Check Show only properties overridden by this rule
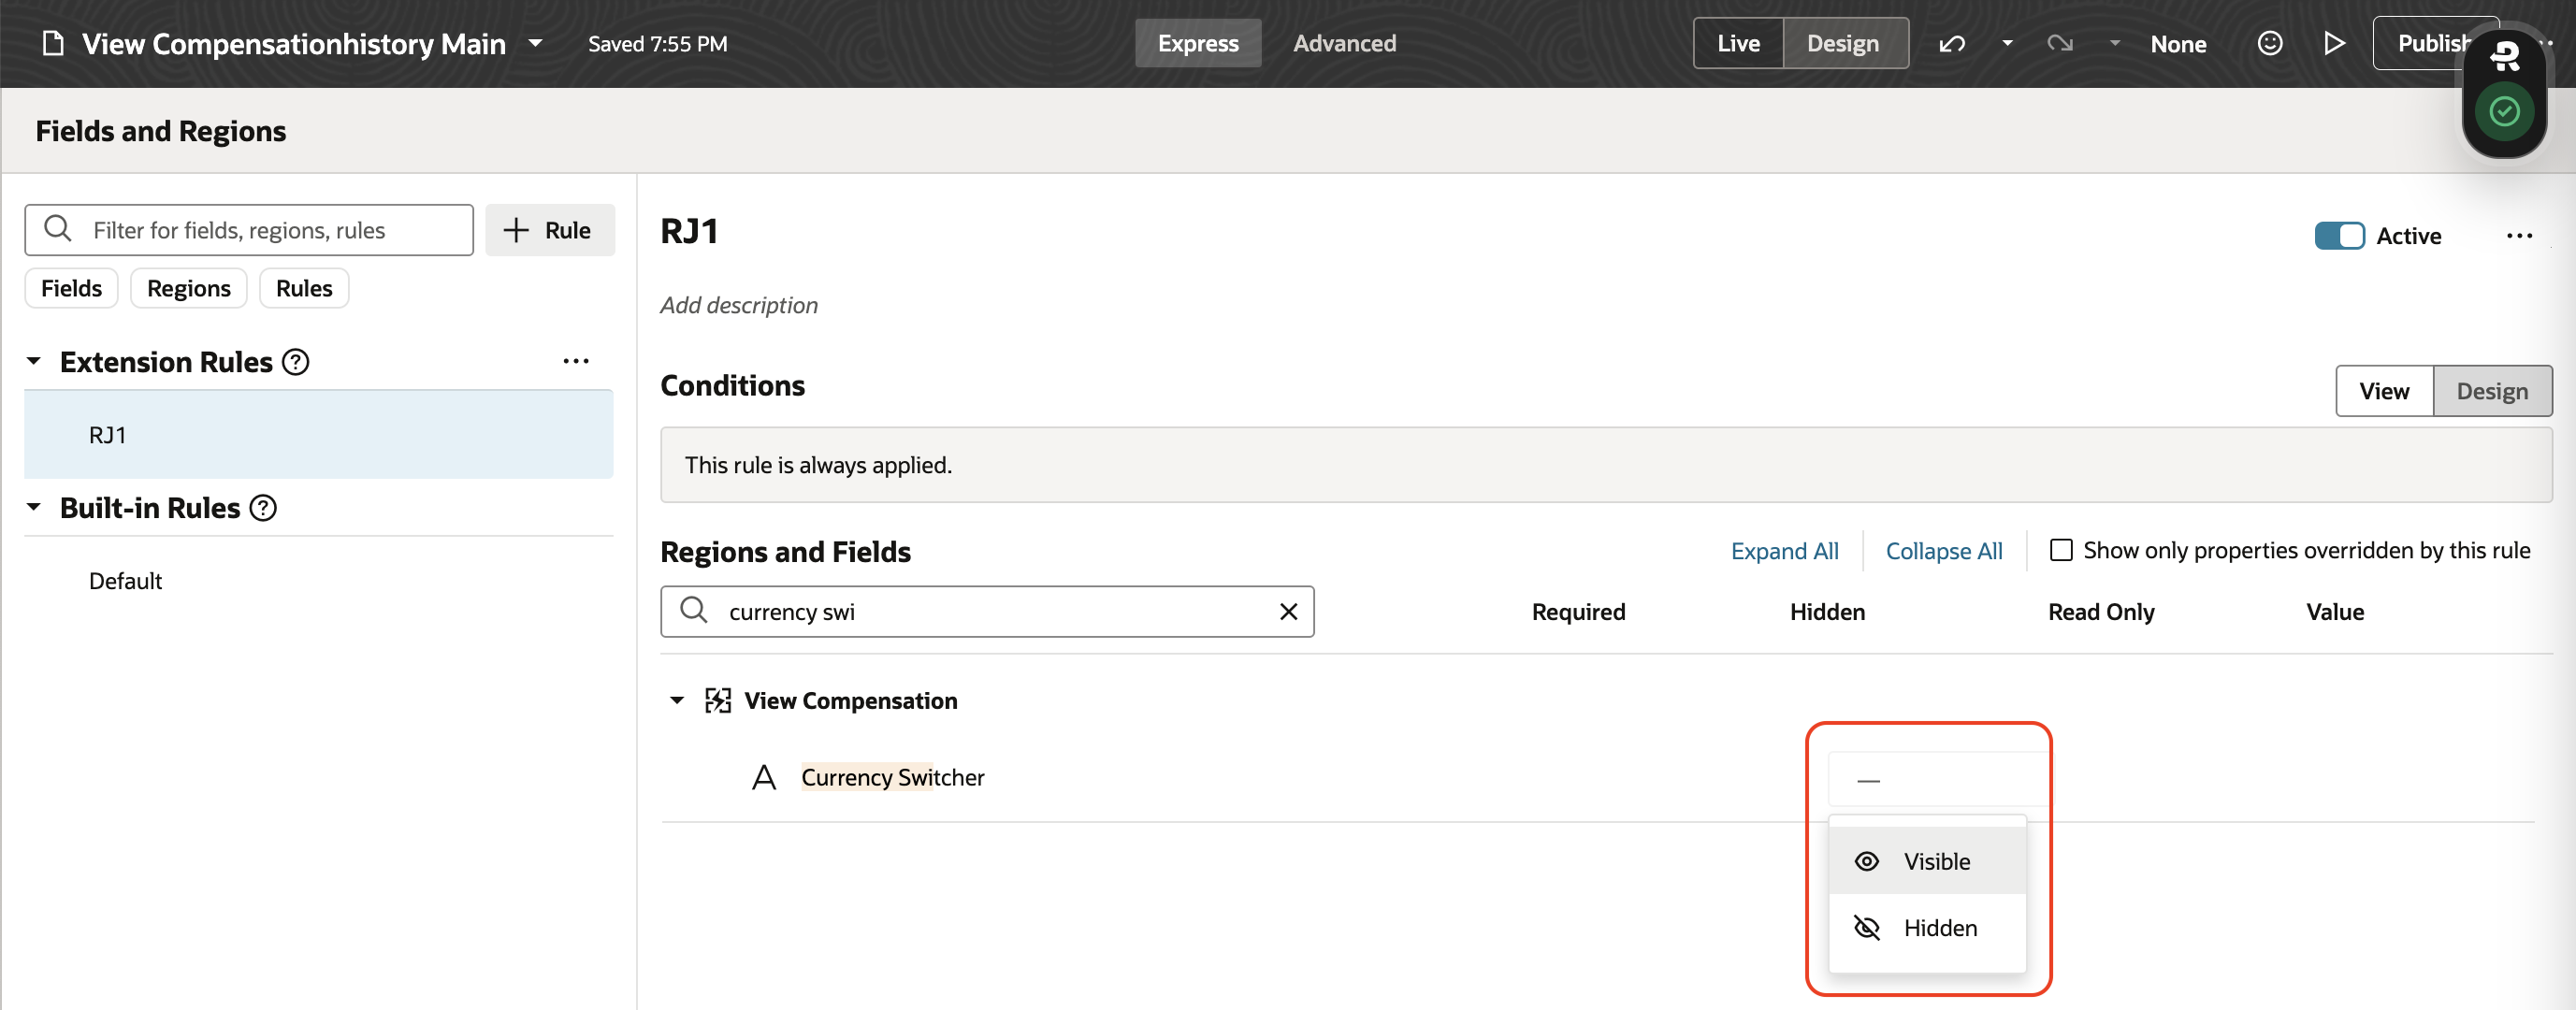2576x1010 pixels. click(x=2059, y=550)
